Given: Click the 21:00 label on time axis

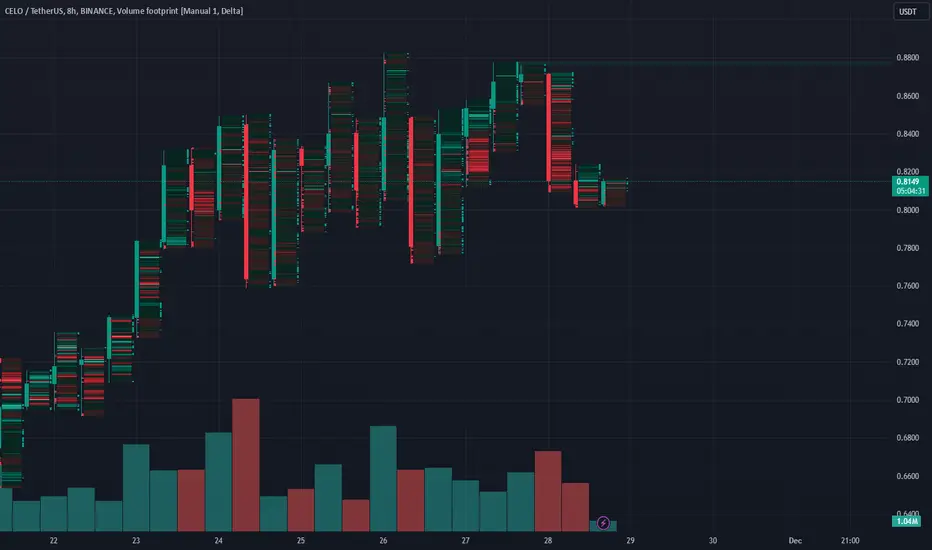Looking at the screenshot, I should pos(850,540).
